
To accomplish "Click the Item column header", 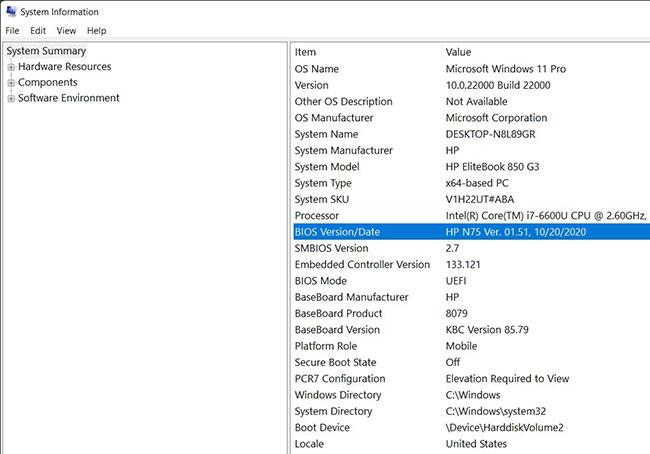I will [305, 52].
